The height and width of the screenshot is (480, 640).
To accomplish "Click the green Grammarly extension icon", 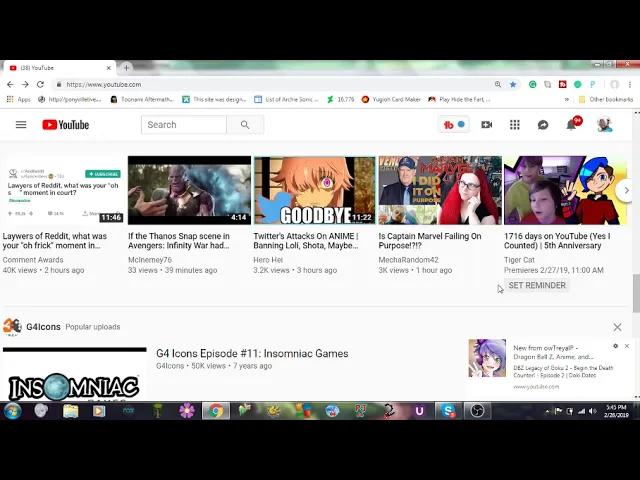I will 533,84.
